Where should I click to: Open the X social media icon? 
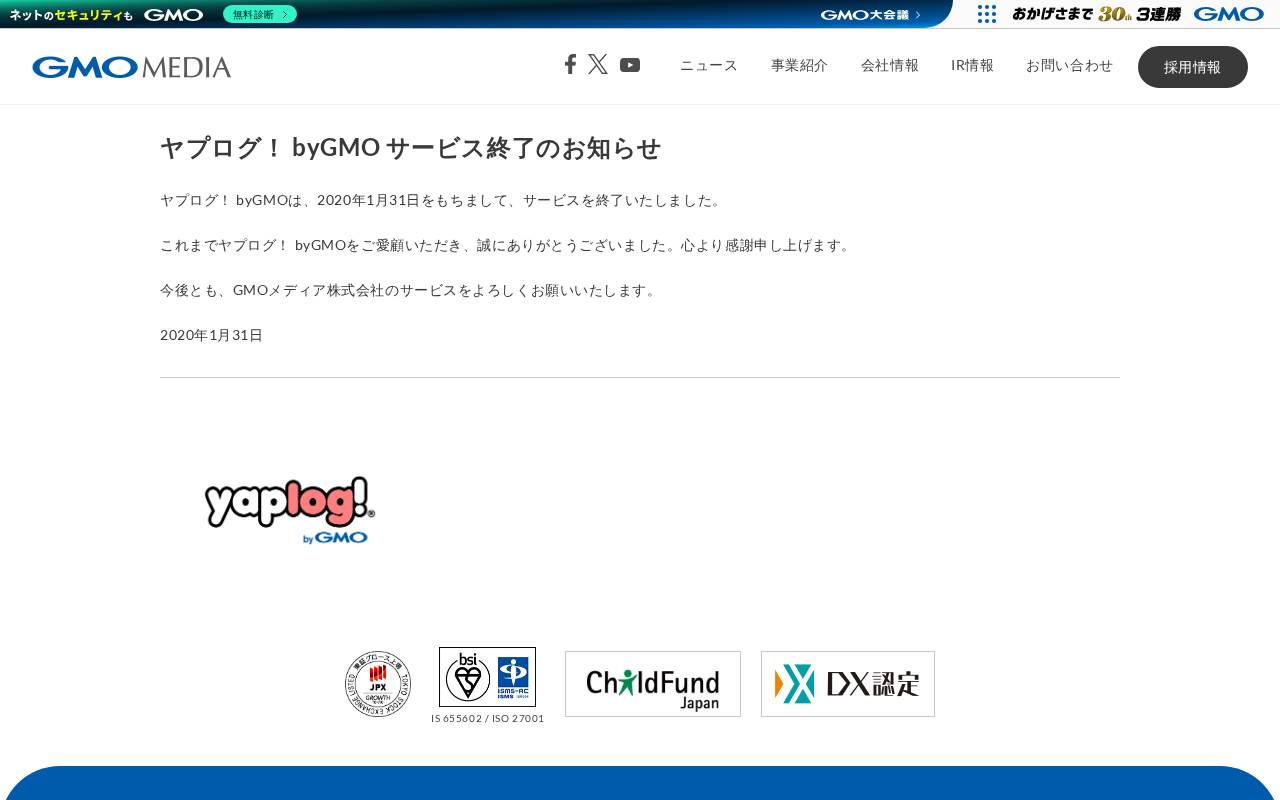click(x=598, y=65)
